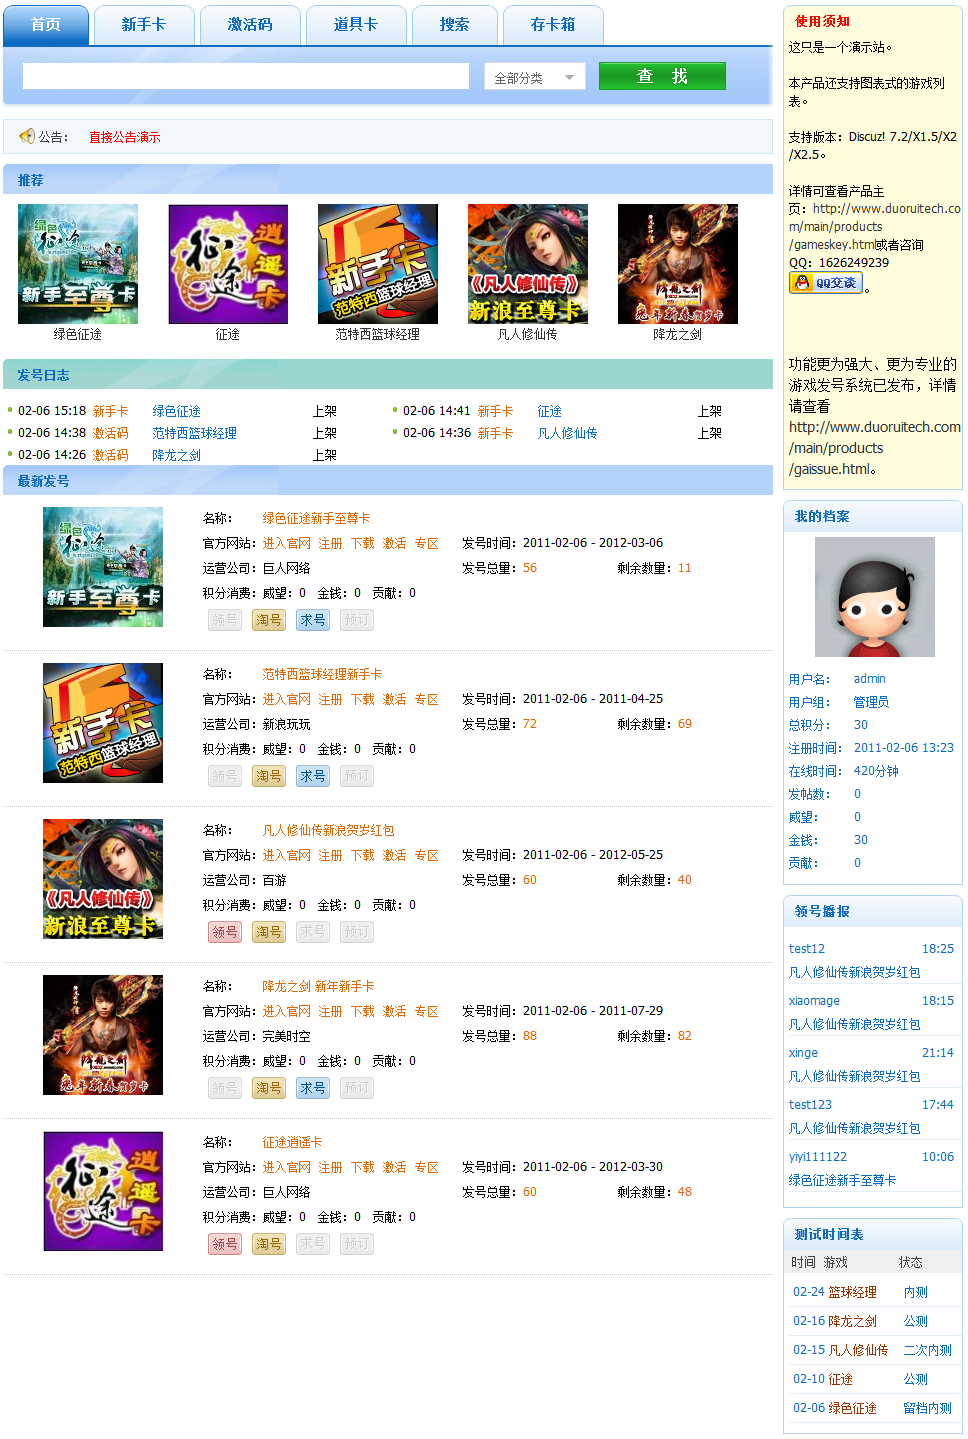The image size is (968, 1439).
Task: Open the 降龙之剑 新年新手卡 title link
Action: pos(318,986)
